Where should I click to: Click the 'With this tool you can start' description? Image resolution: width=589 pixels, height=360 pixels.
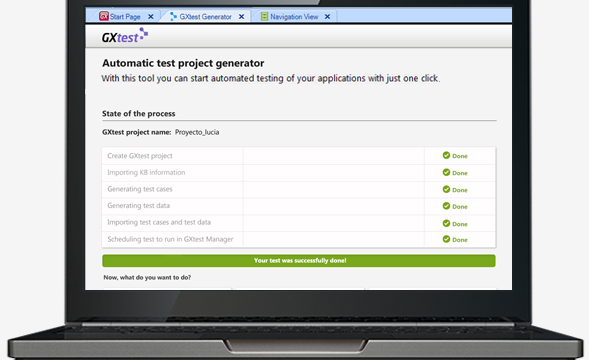pyautogui.click(x=270, y=78)
